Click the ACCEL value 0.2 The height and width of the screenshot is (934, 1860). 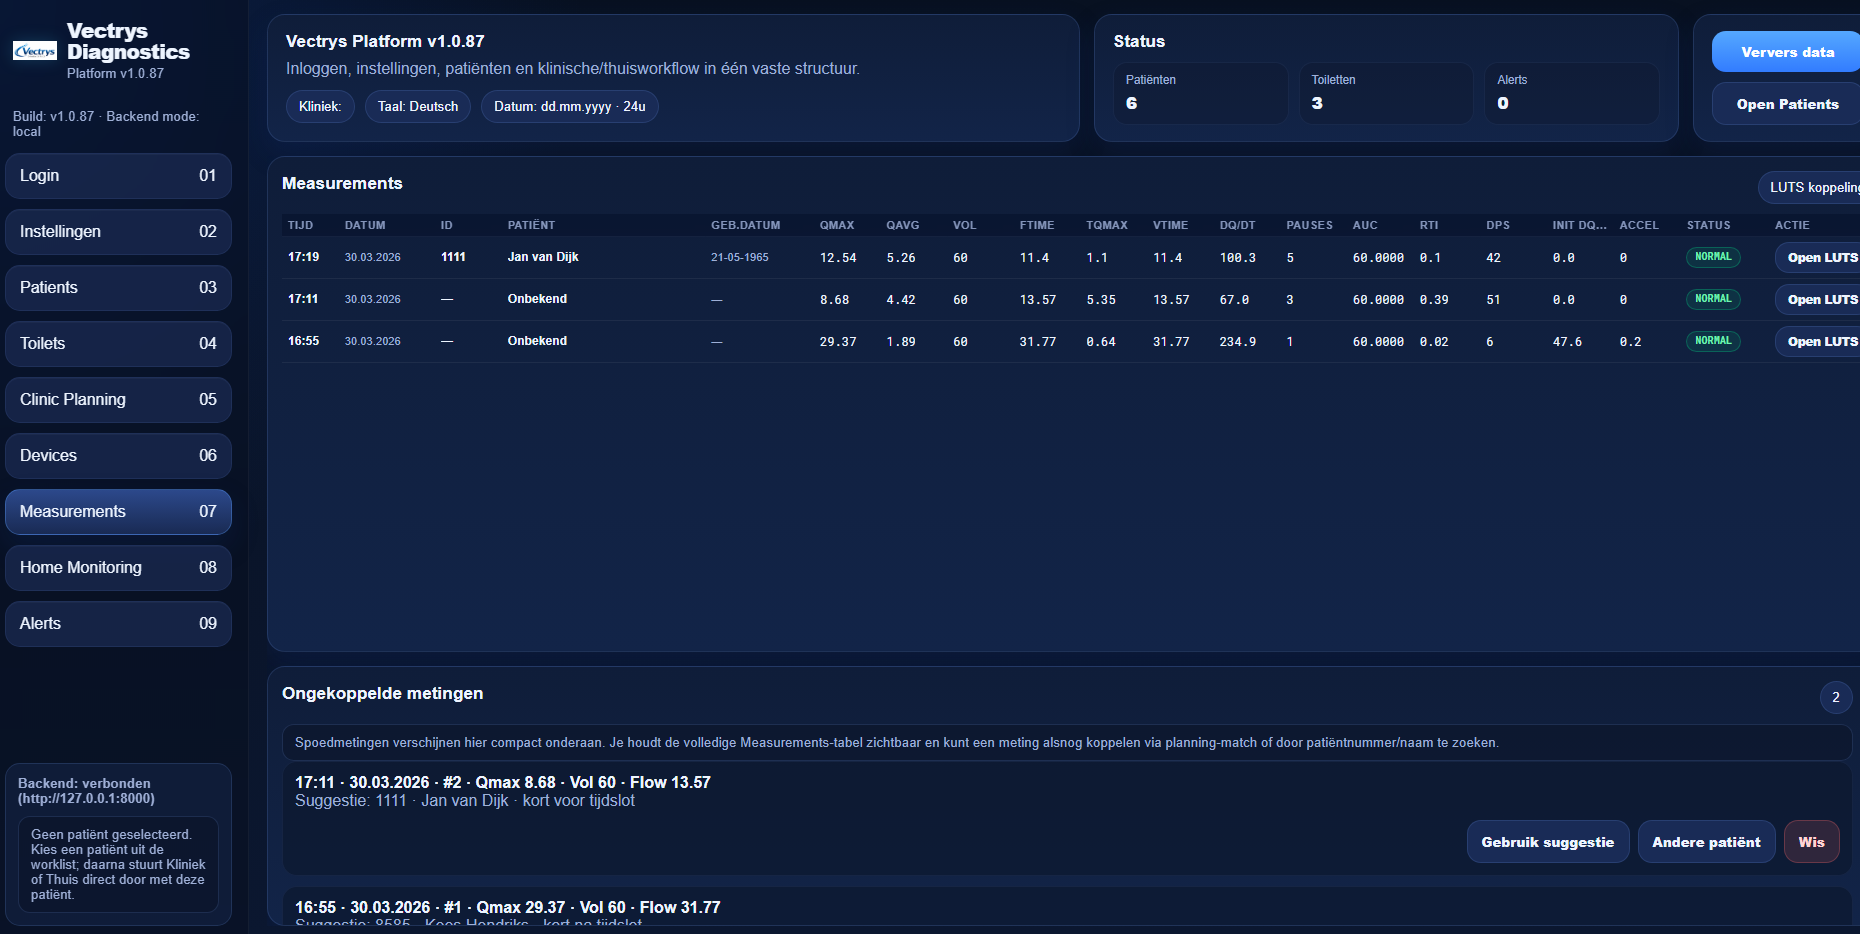1630,342
